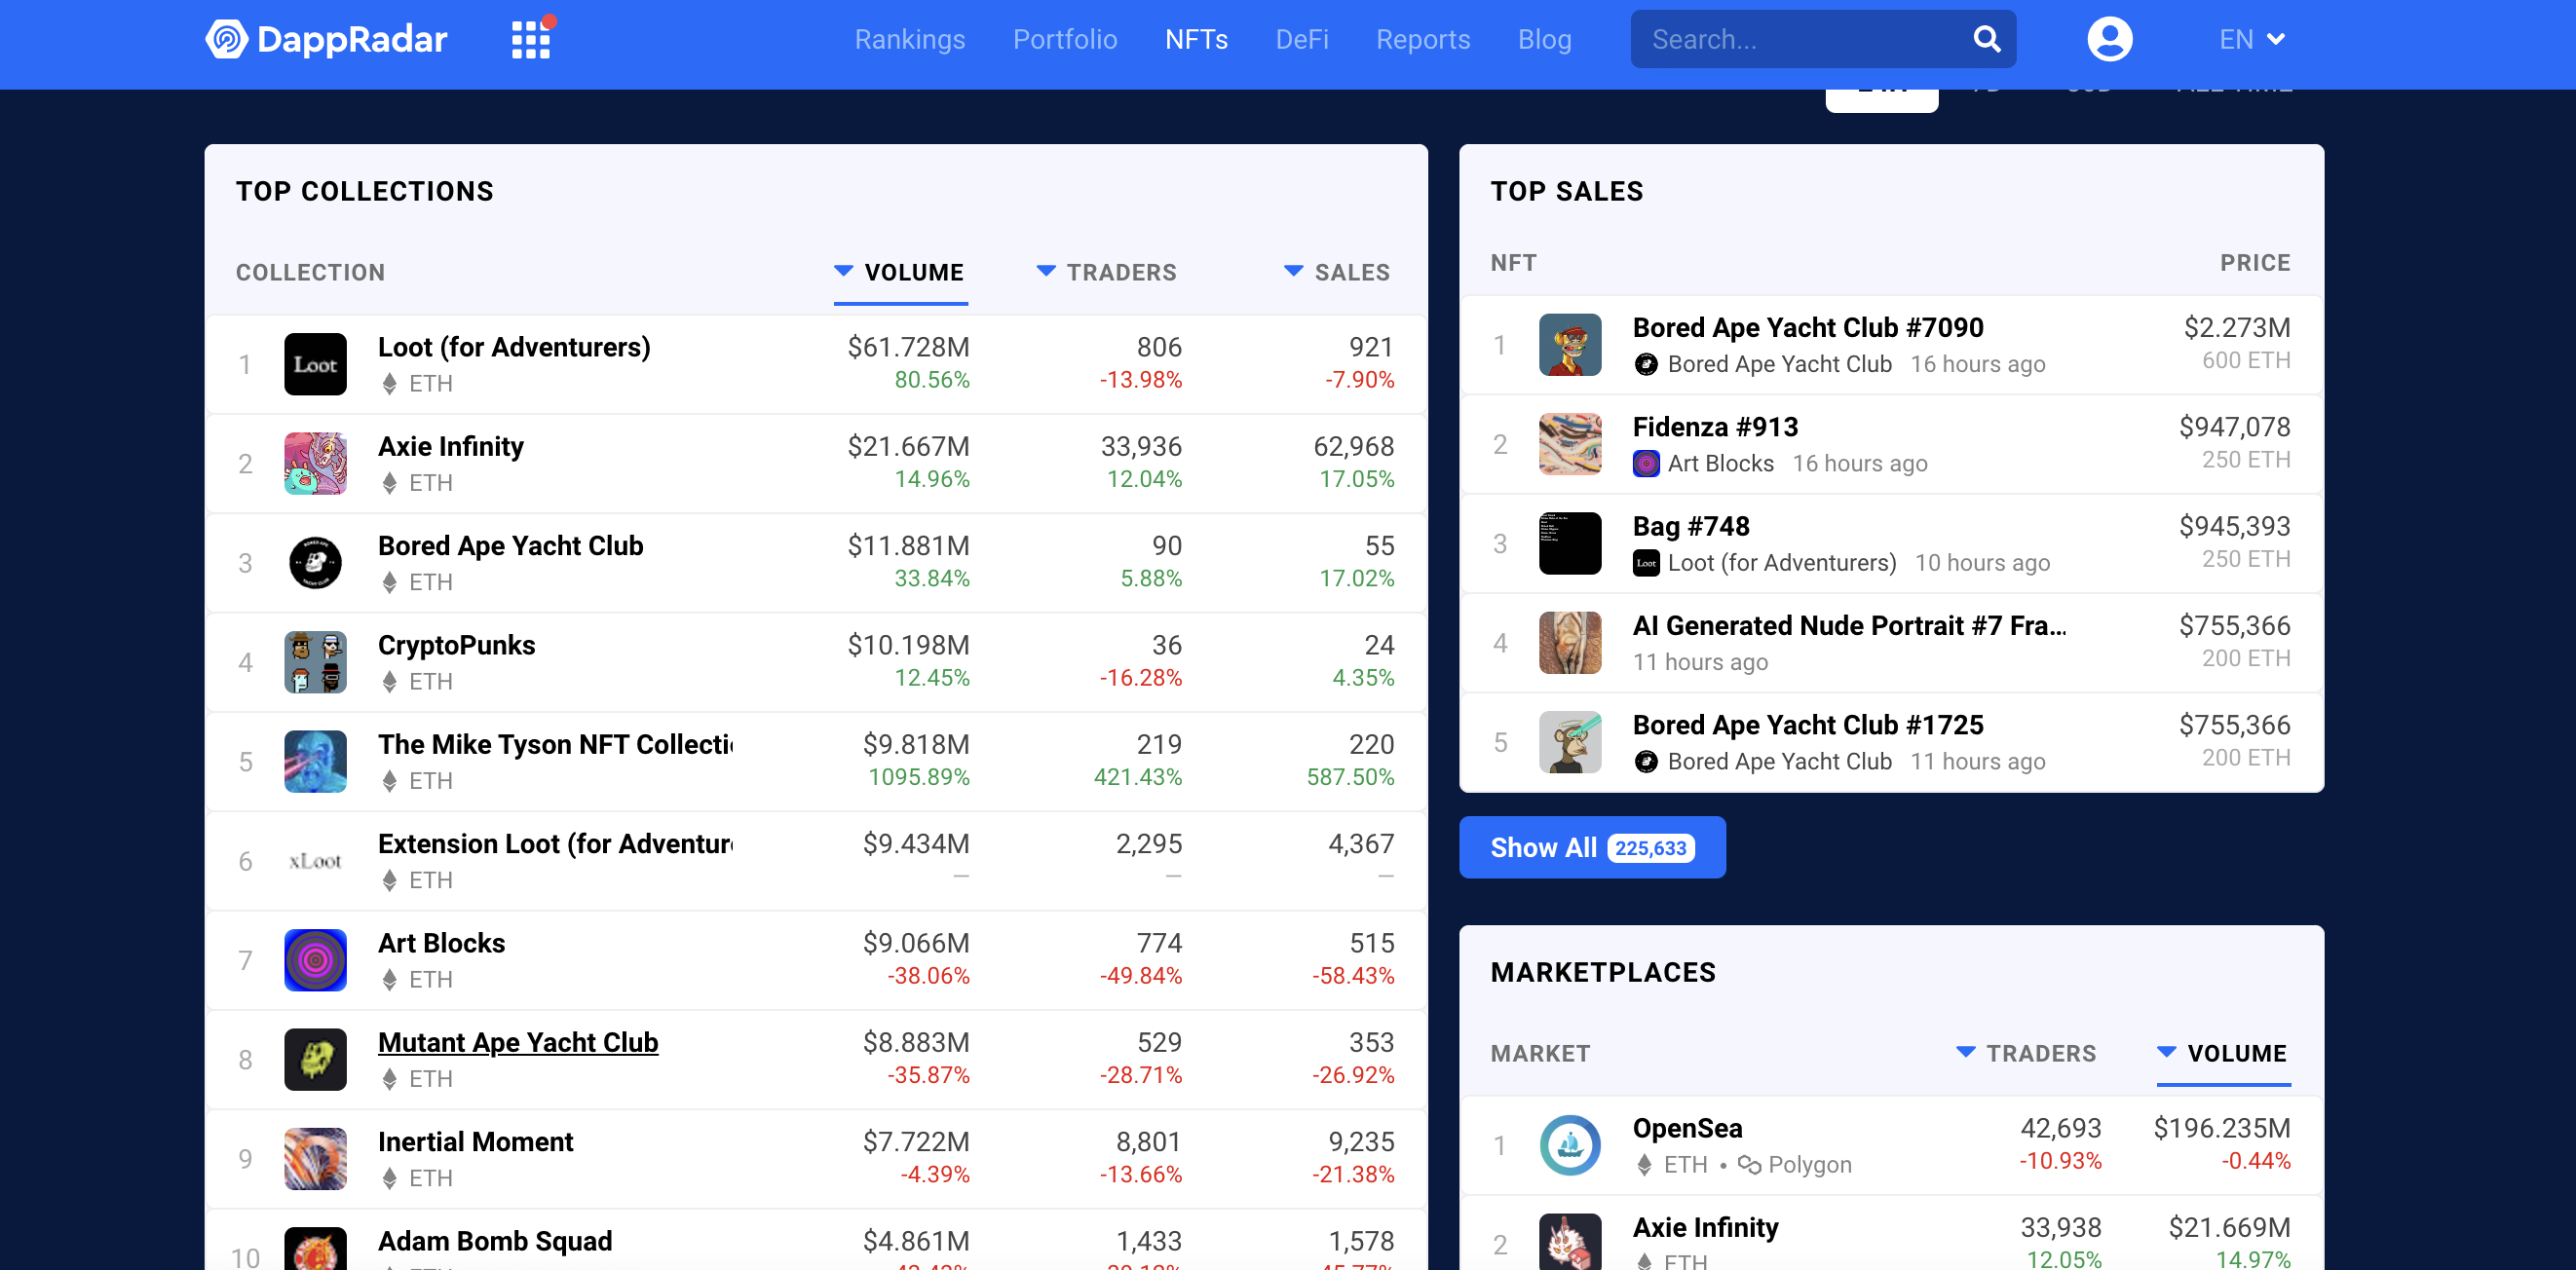Open Fidenza #913 sale link
The height and width of the screenshot is (1270, 2576).
click(1715, 427)
